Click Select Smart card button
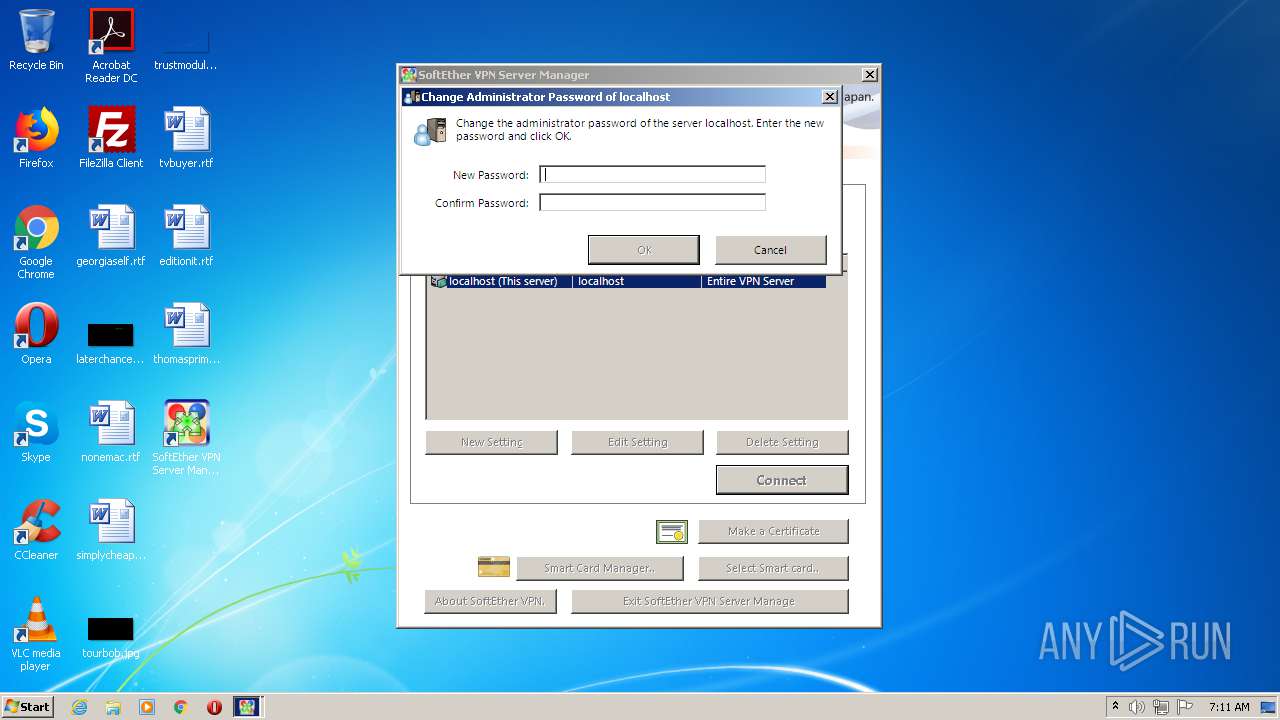The image size is (1280, 720). (773, 568)
